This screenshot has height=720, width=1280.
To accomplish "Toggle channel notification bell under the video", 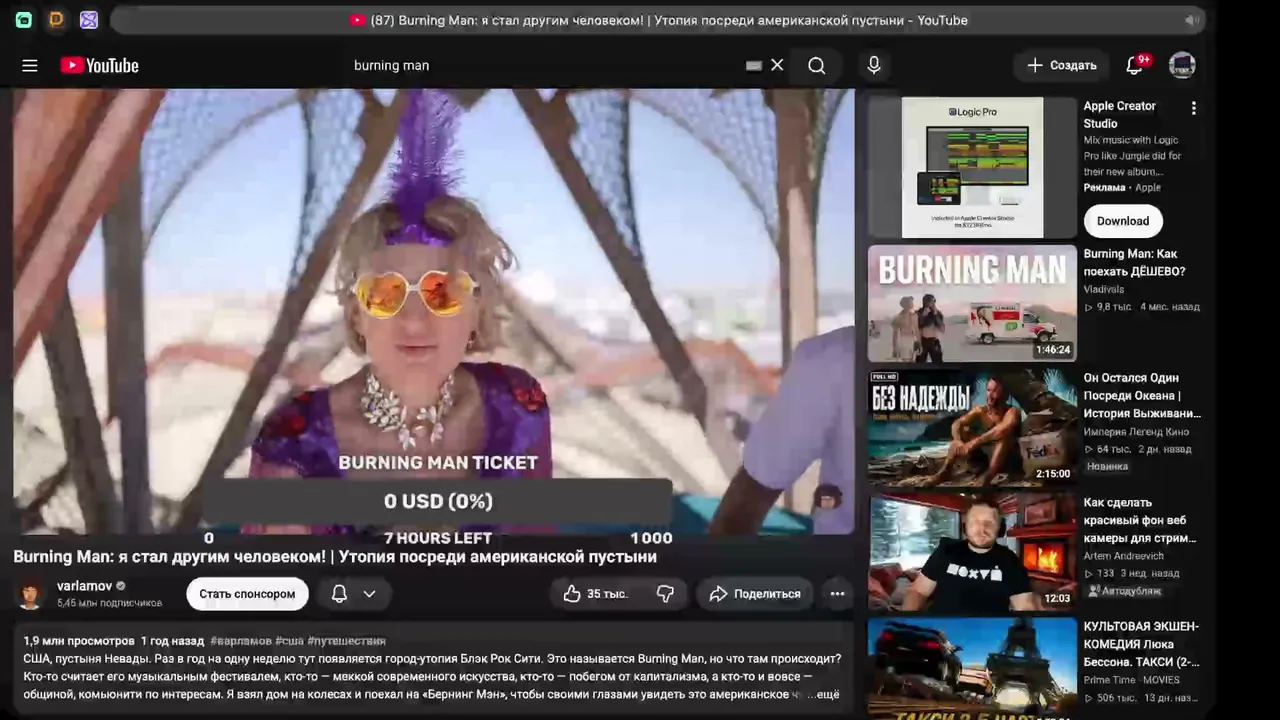I will pos(339,594).
